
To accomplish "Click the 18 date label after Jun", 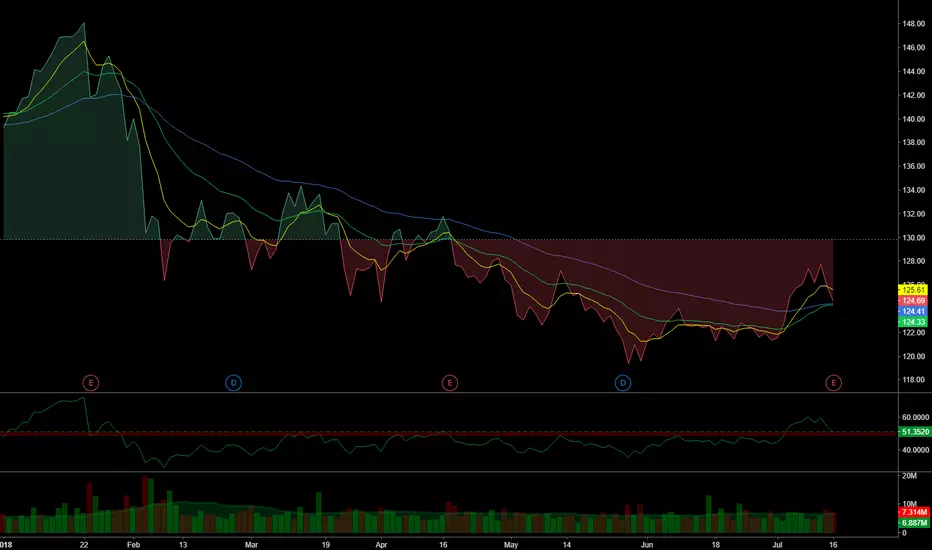I will coord(716,545).
